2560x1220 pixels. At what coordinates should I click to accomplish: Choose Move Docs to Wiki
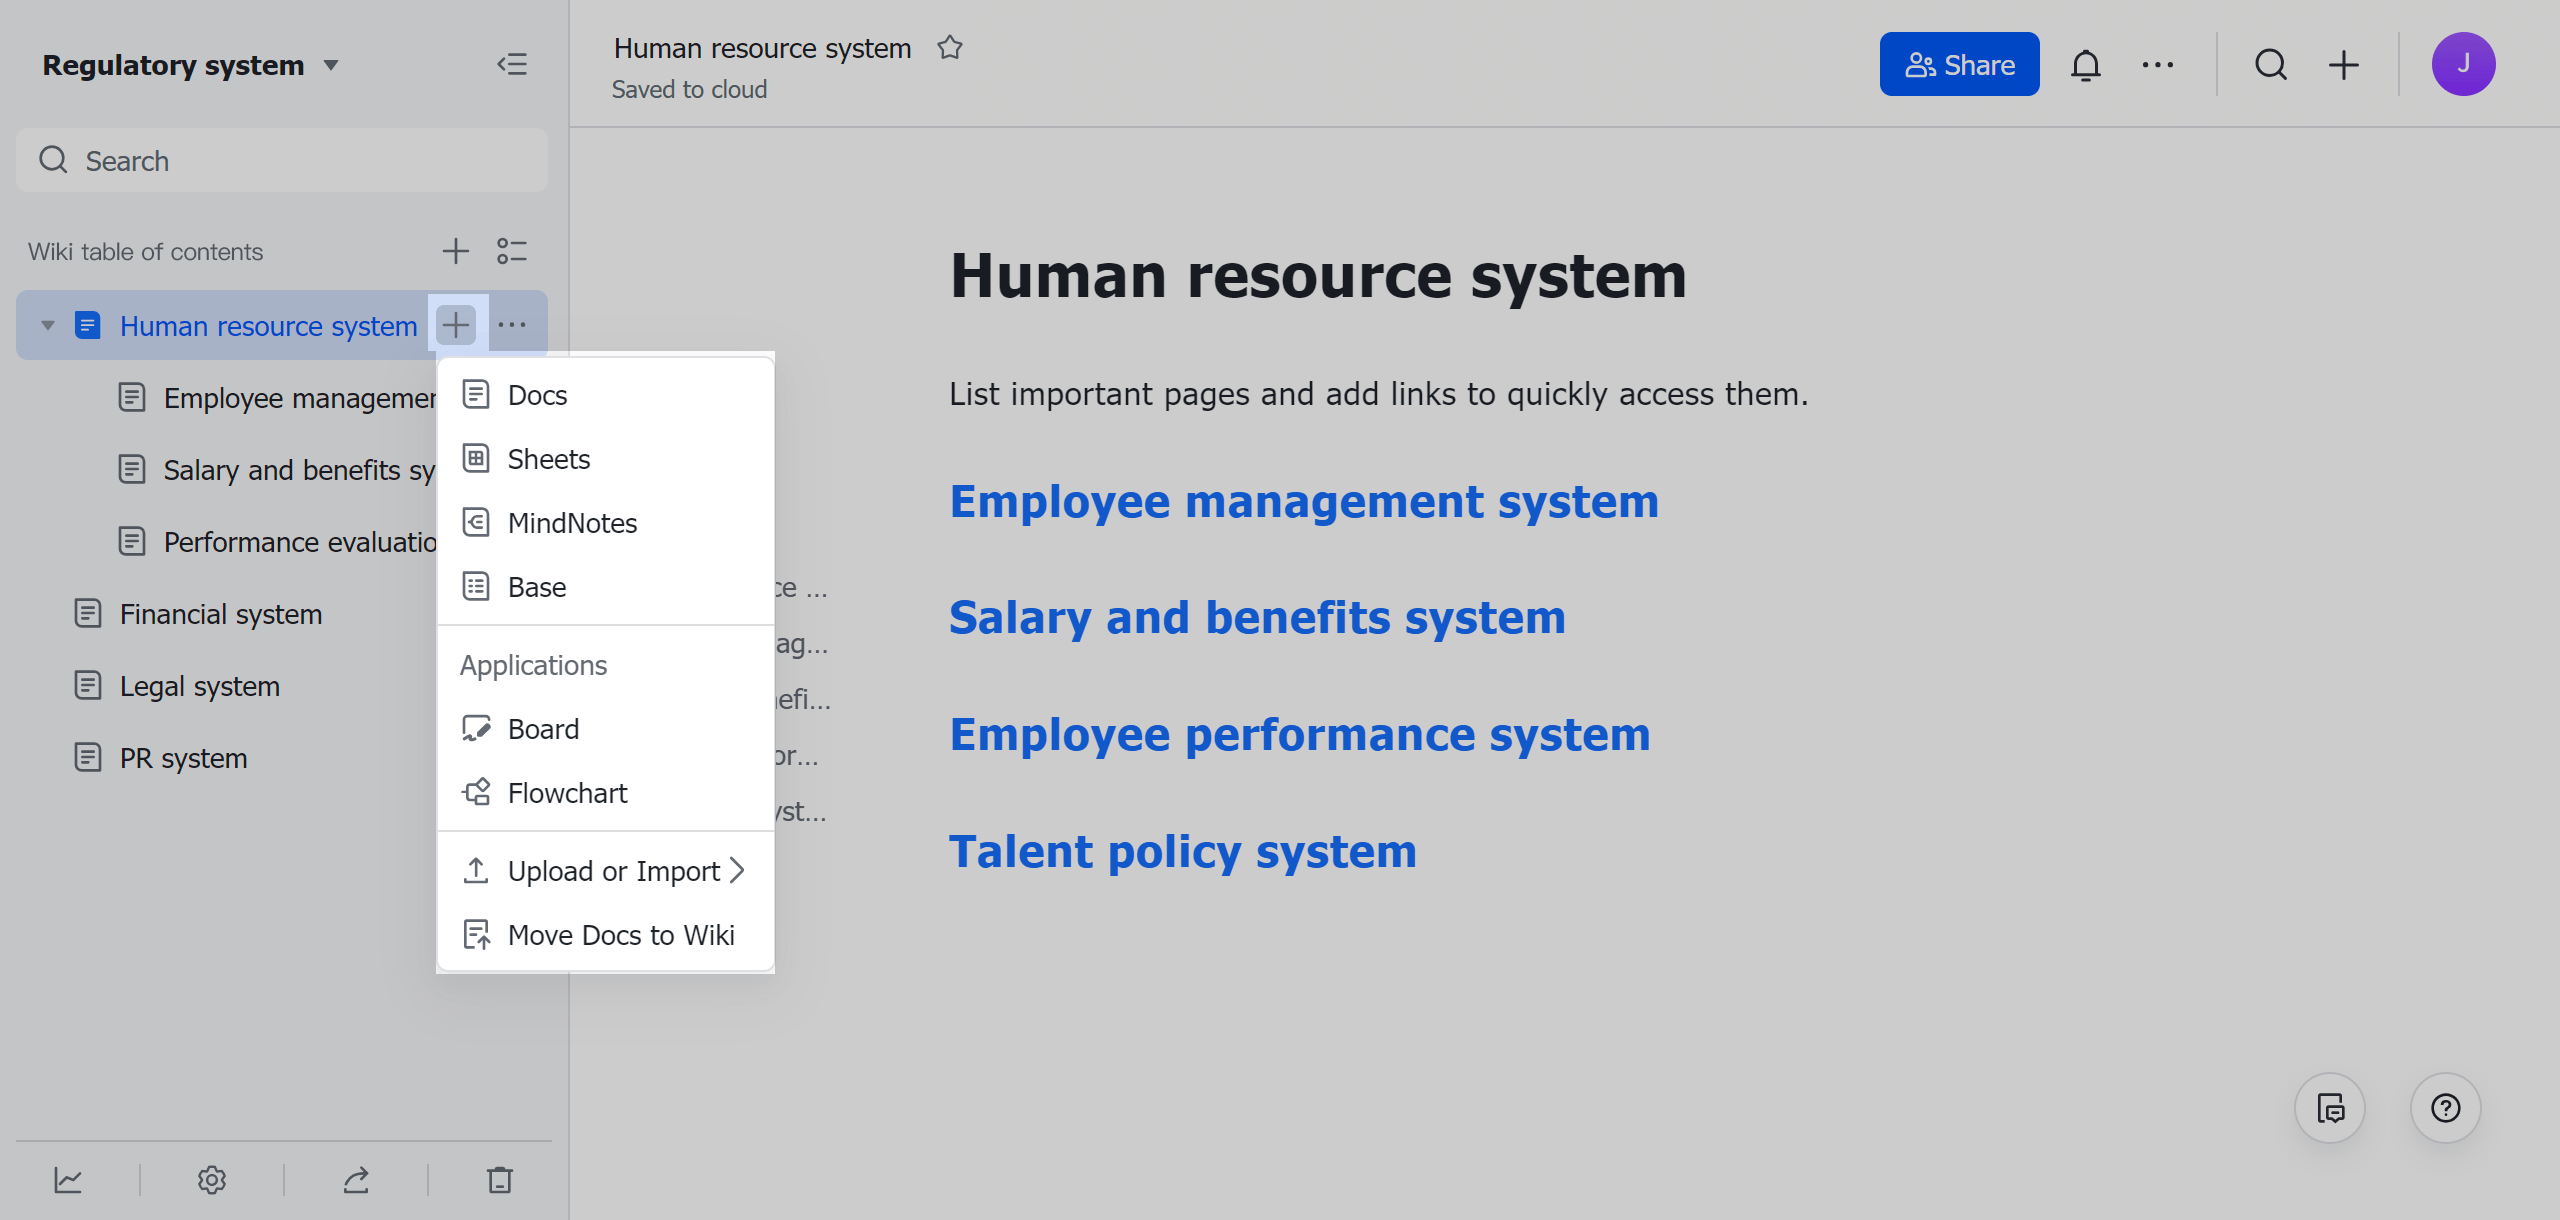606,935
